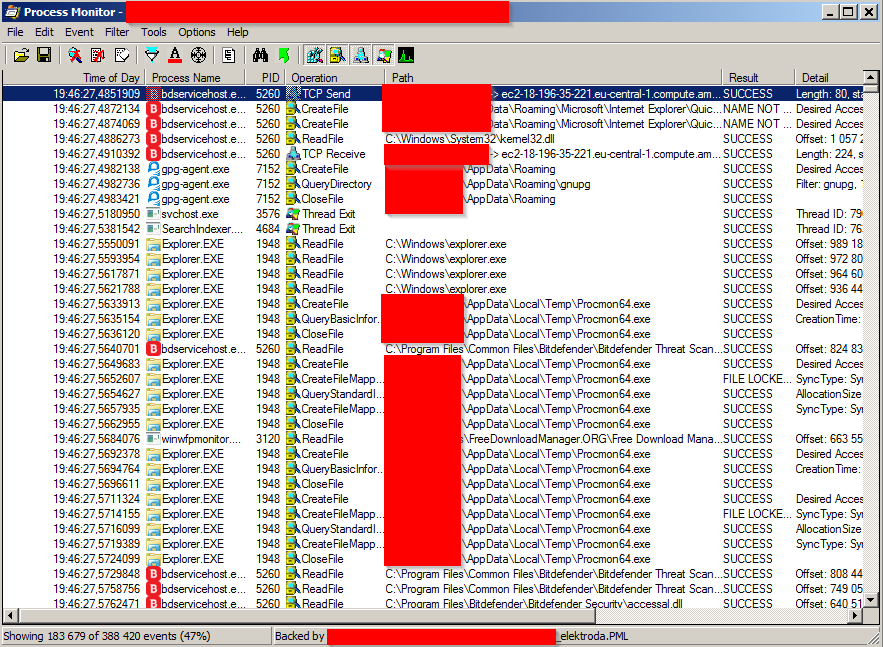Click the bdservicehost icon in the 19:46:27,5640701 row
Image resolution: width=883 pixels, height=647 pixels.
[x=153, y=349]
